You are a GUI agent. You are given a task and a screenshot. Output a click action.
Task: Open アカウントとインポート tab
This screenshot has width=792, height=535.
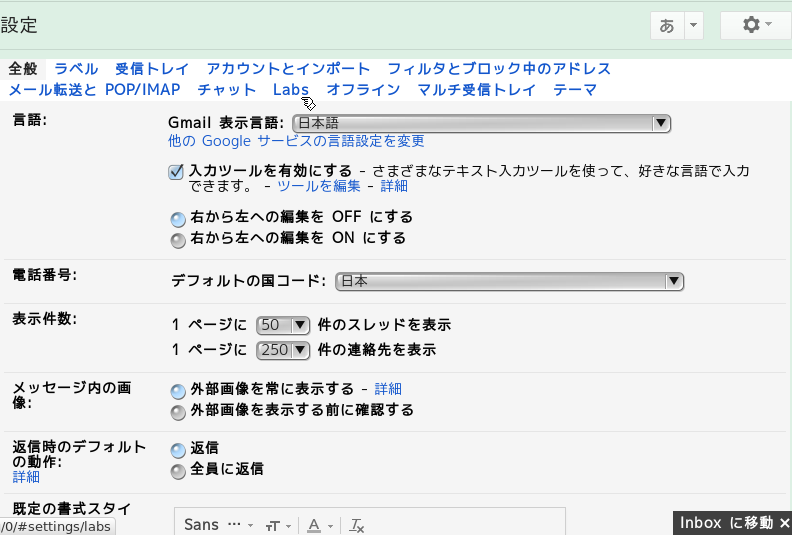(288, 68)
